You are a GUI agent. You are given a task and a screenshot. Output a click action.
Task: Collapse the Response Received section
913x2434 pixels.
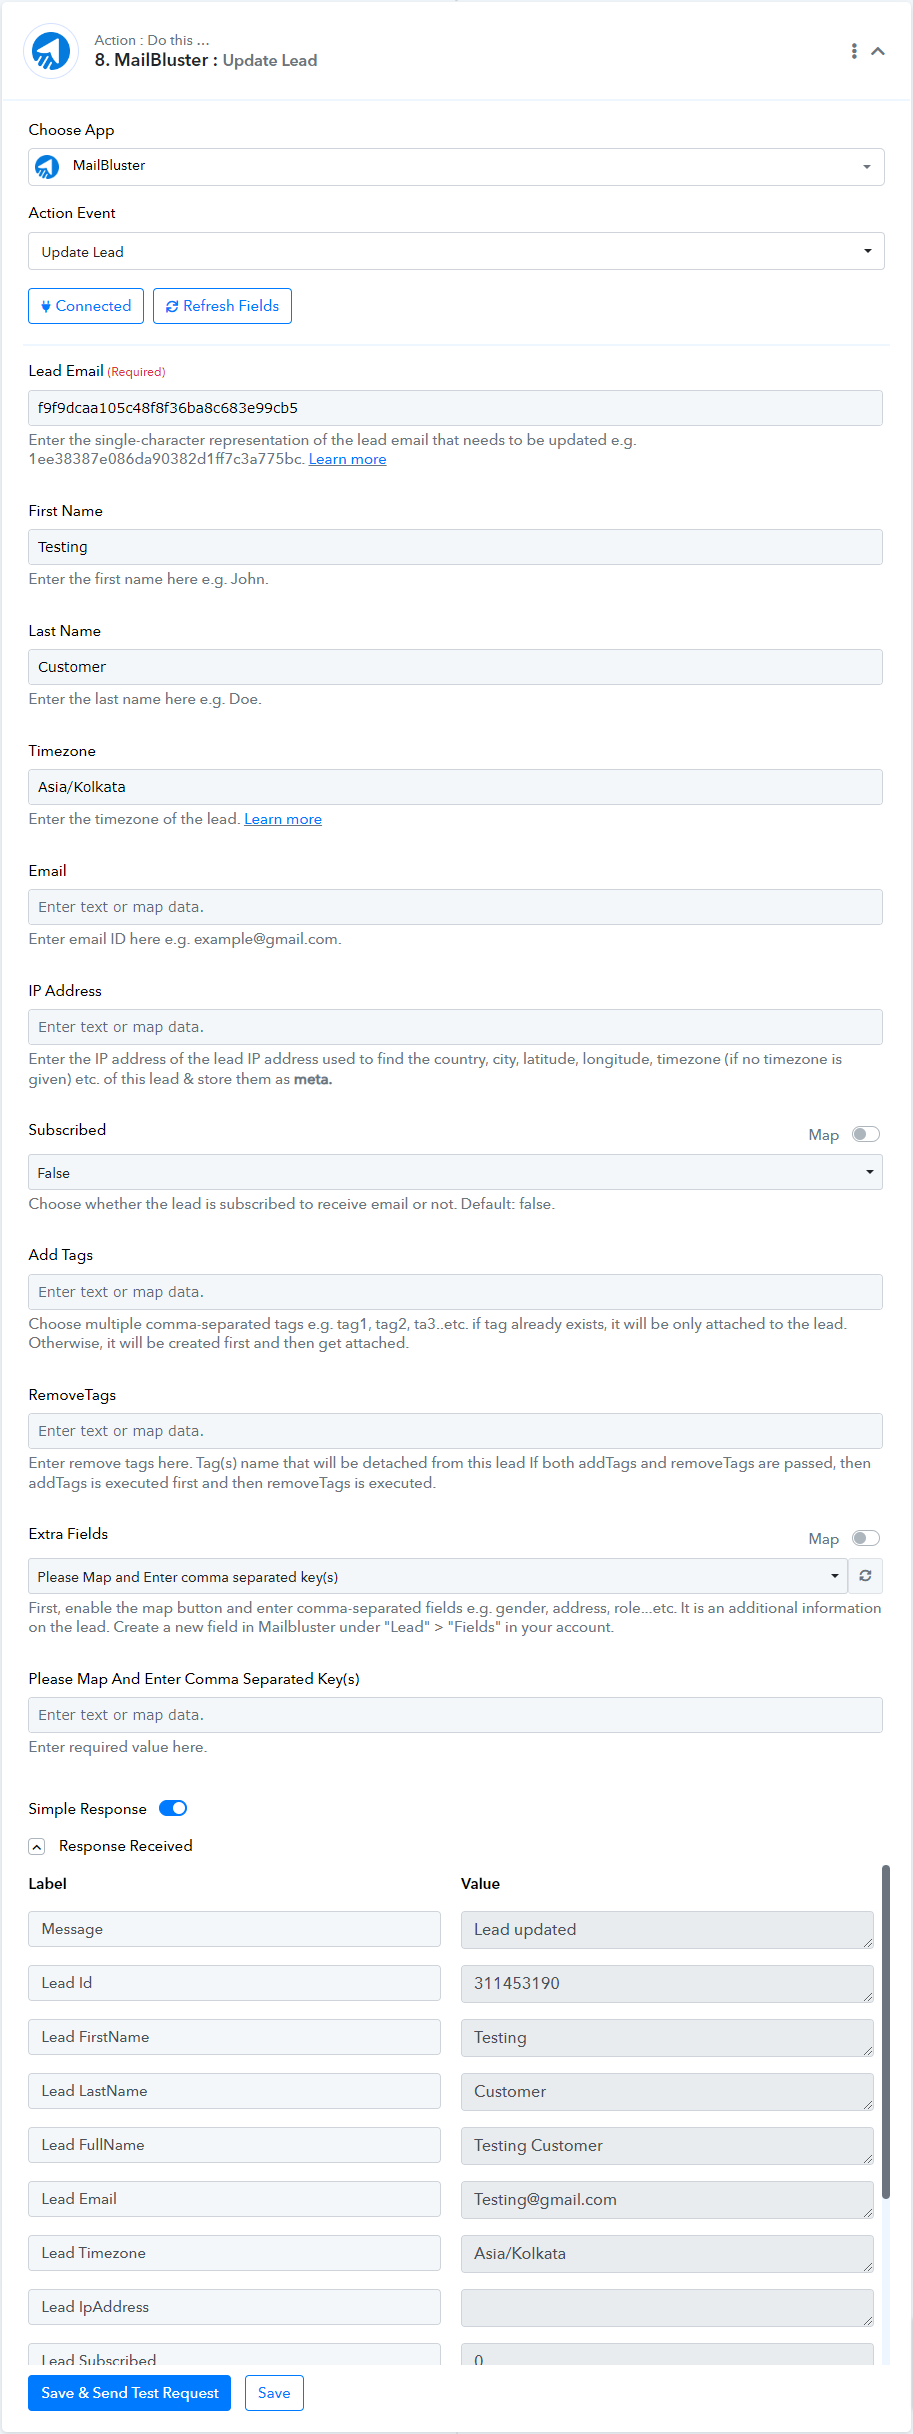(37, 1847)
